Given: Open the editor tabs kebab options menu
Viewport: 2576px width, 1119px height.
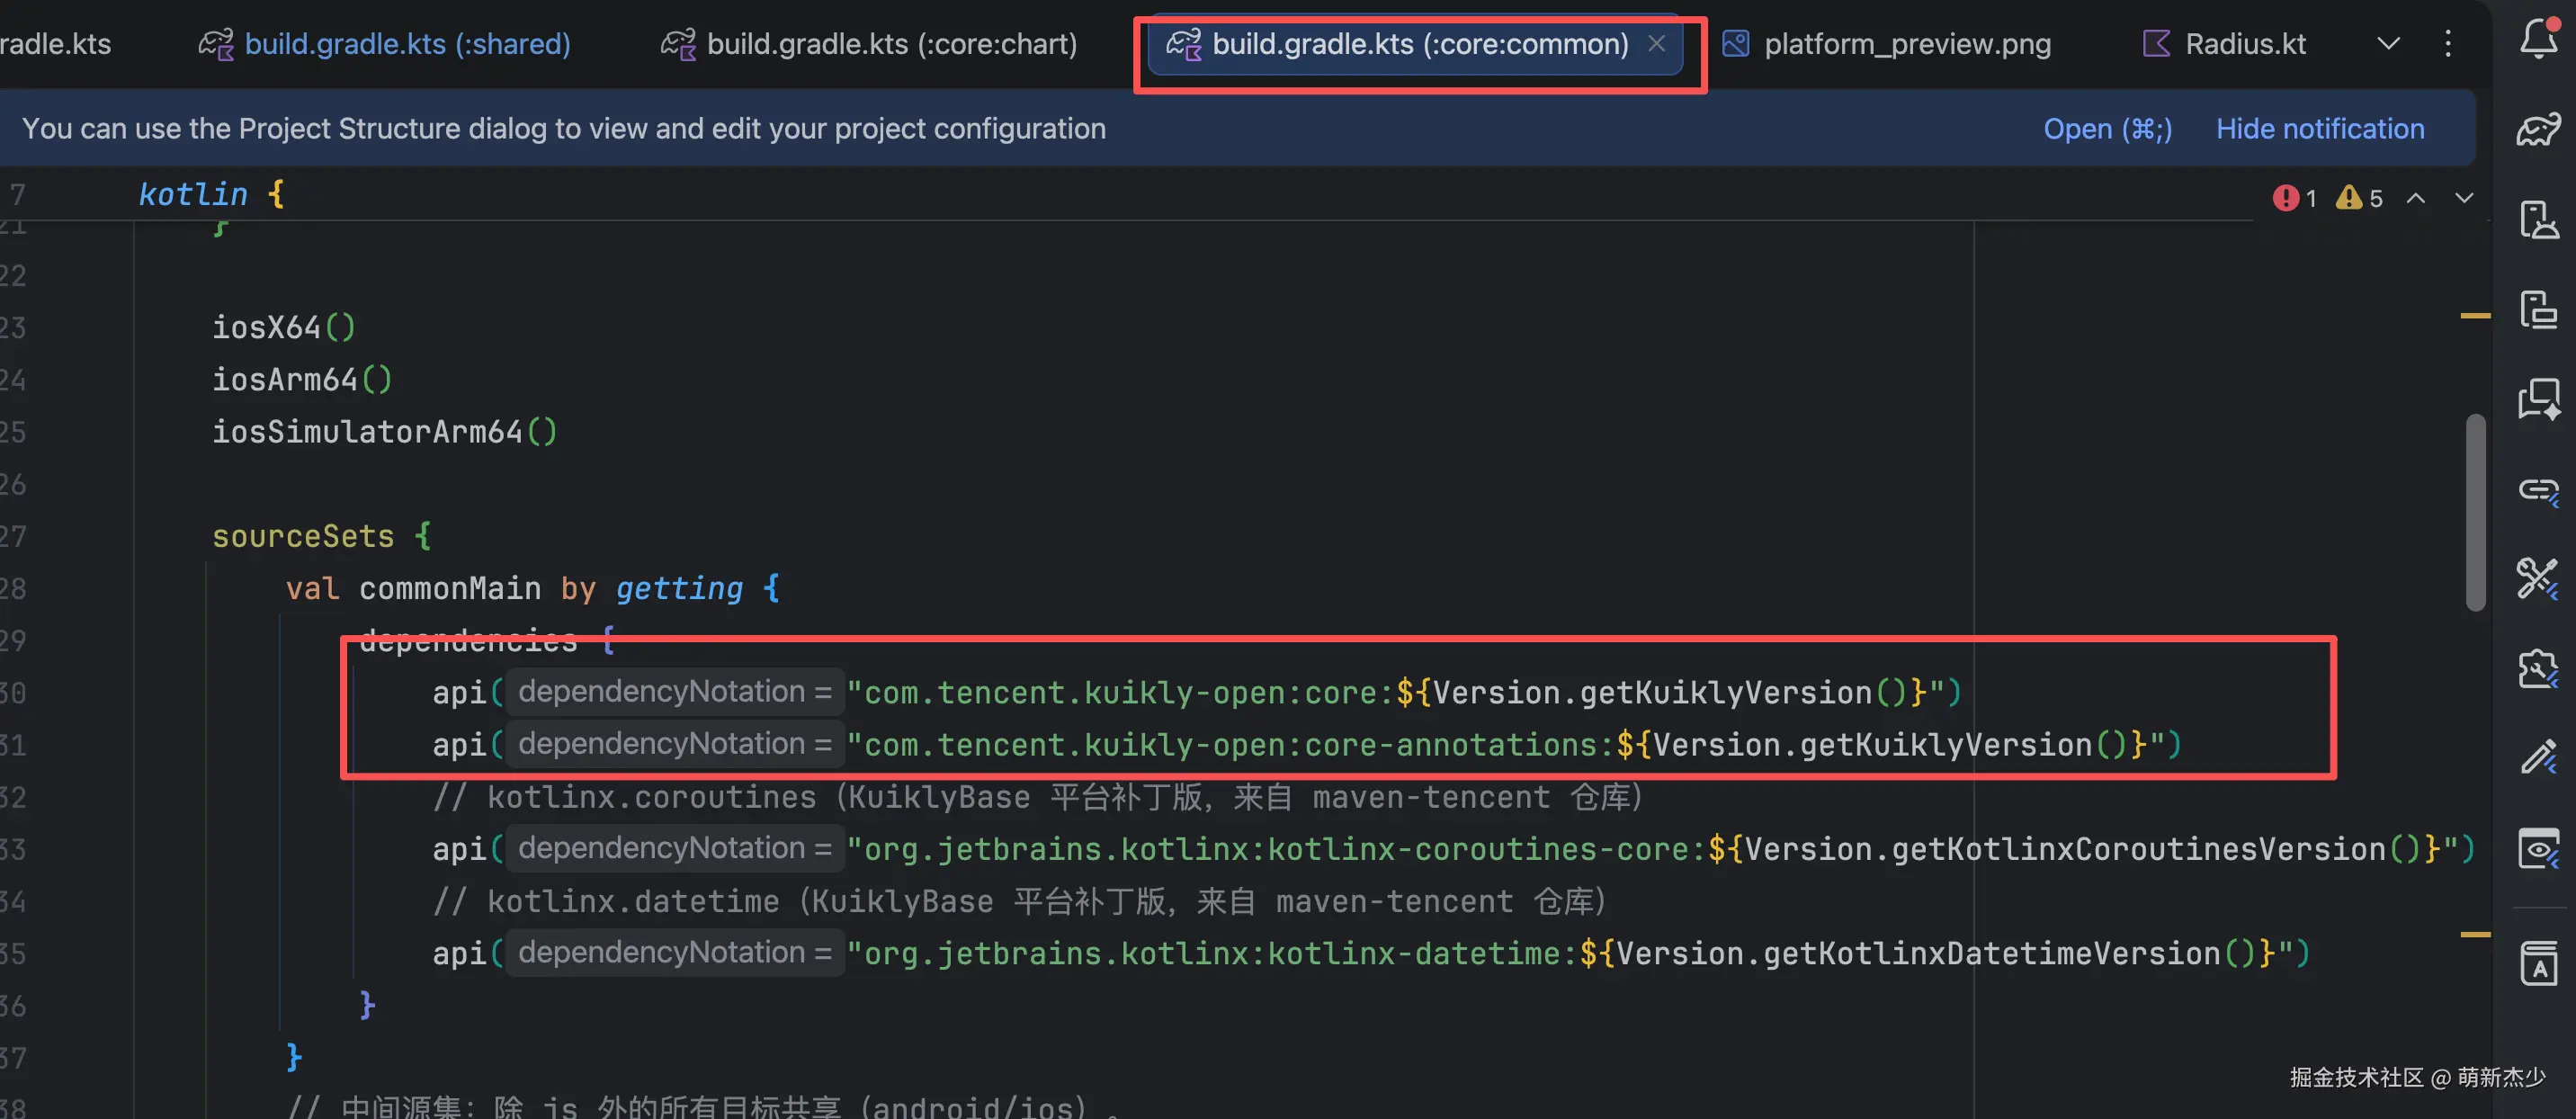Looking at the screenshot, I should tap(2448, 43).
